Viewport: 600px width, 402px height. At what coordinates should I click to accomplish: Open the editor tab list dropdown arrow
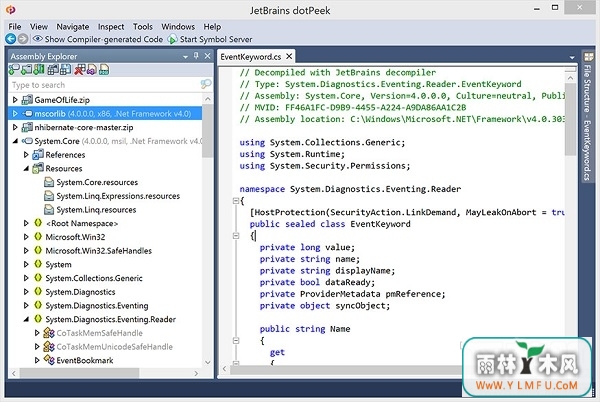[x=572, y=57]
